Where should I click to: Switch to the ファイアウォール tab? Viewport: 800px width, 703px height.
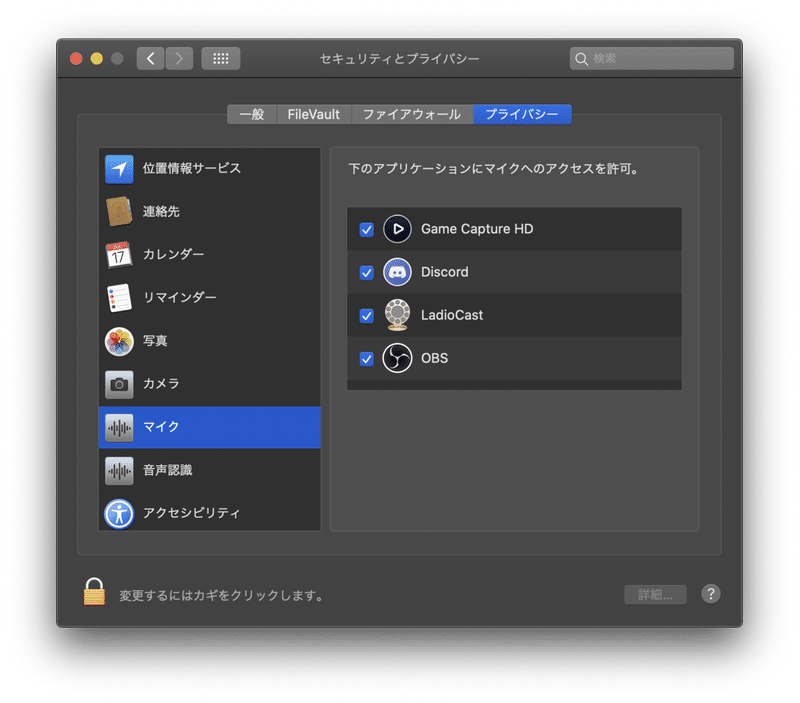[412, 114]
